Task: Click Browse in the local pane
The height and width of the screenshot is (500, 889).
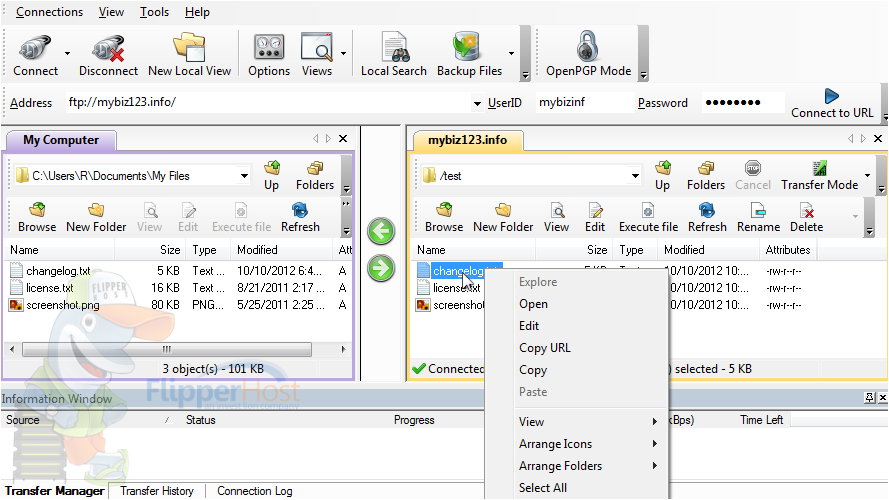Action: point(37,210)
